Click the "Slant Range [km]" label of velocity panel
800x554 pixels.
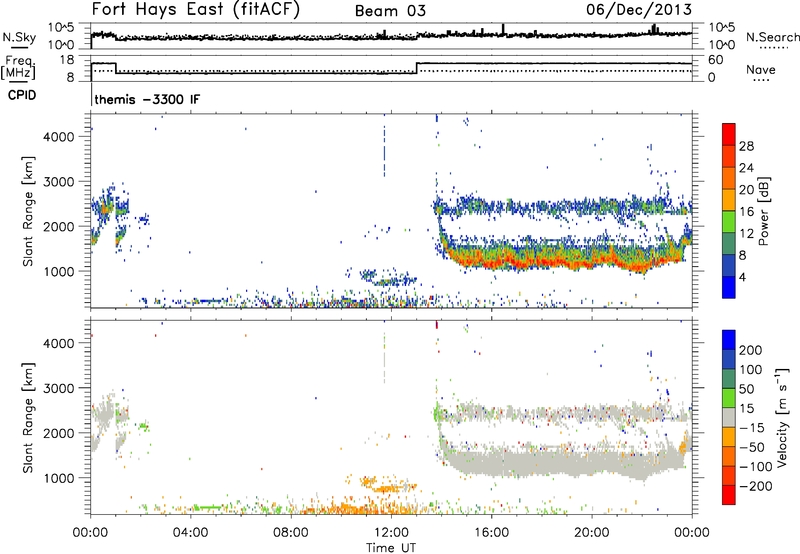[28, 417]
